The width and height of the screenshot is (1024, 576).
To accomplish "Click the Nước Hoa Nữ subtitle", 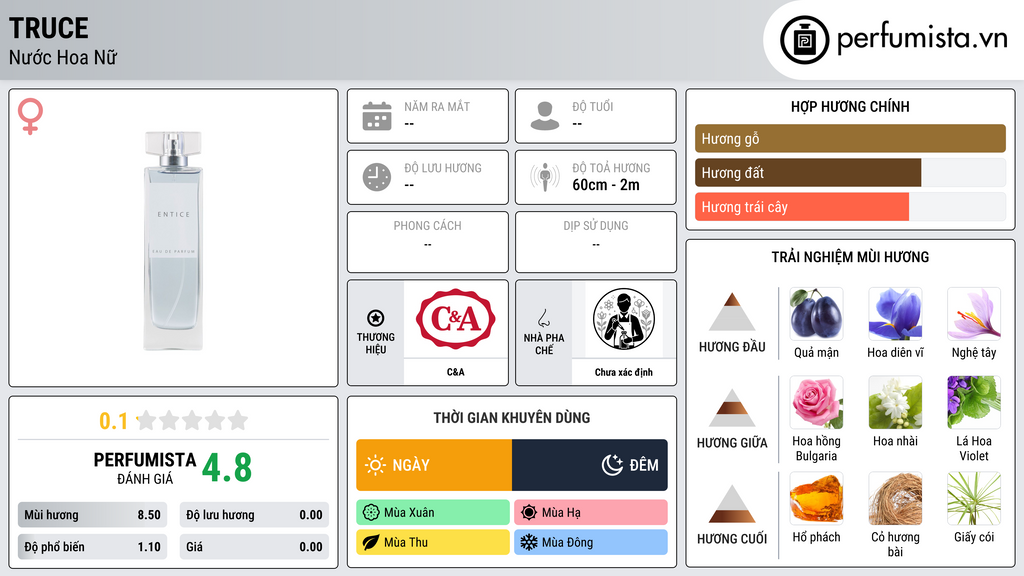I will click(63, 57).
